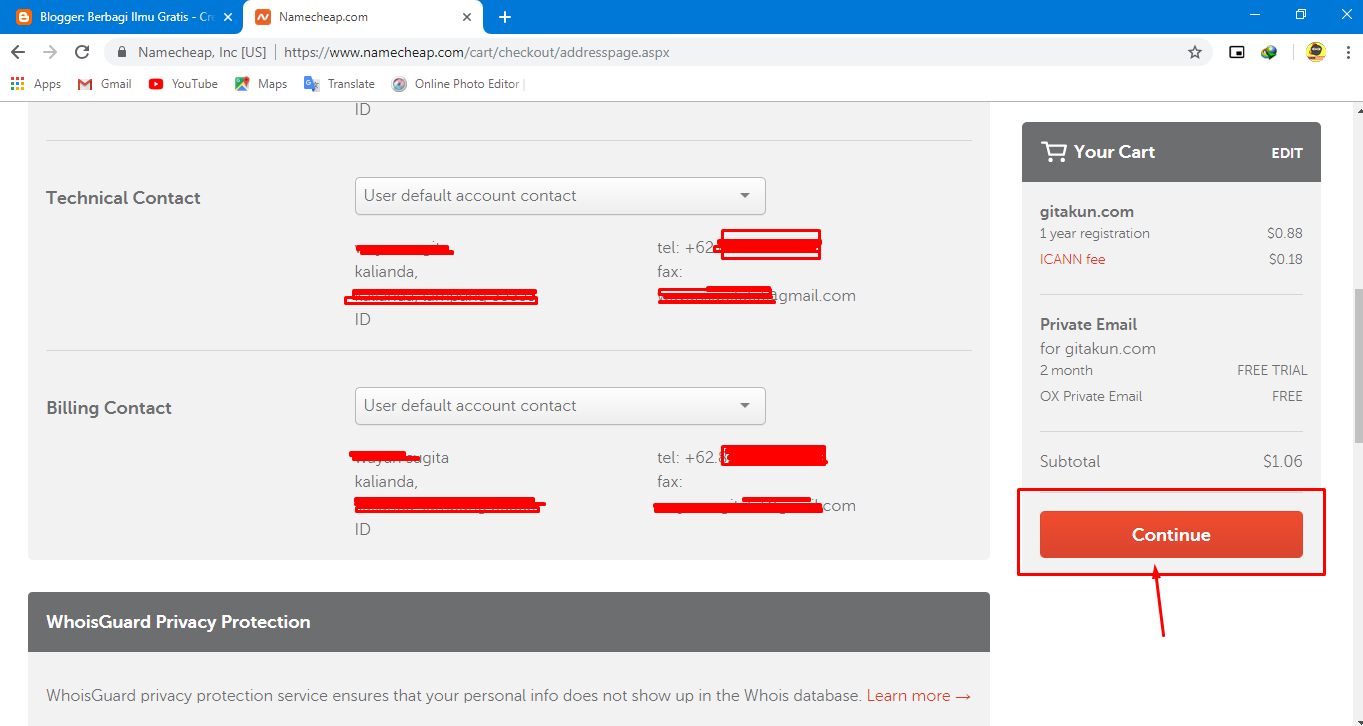Open the Billing Contact dropdown
Screen dimensions: 1363x726
click(560, 406)
